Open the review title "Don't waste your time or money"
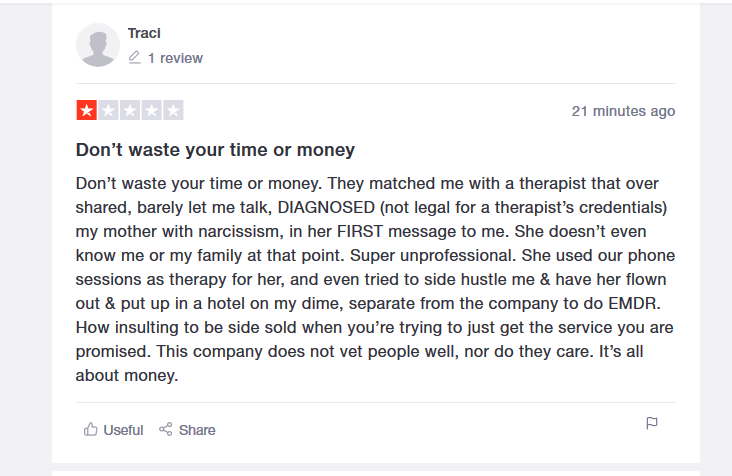Image resolution: width=732 pixels, height=476 pixels. tap(215, 150)
